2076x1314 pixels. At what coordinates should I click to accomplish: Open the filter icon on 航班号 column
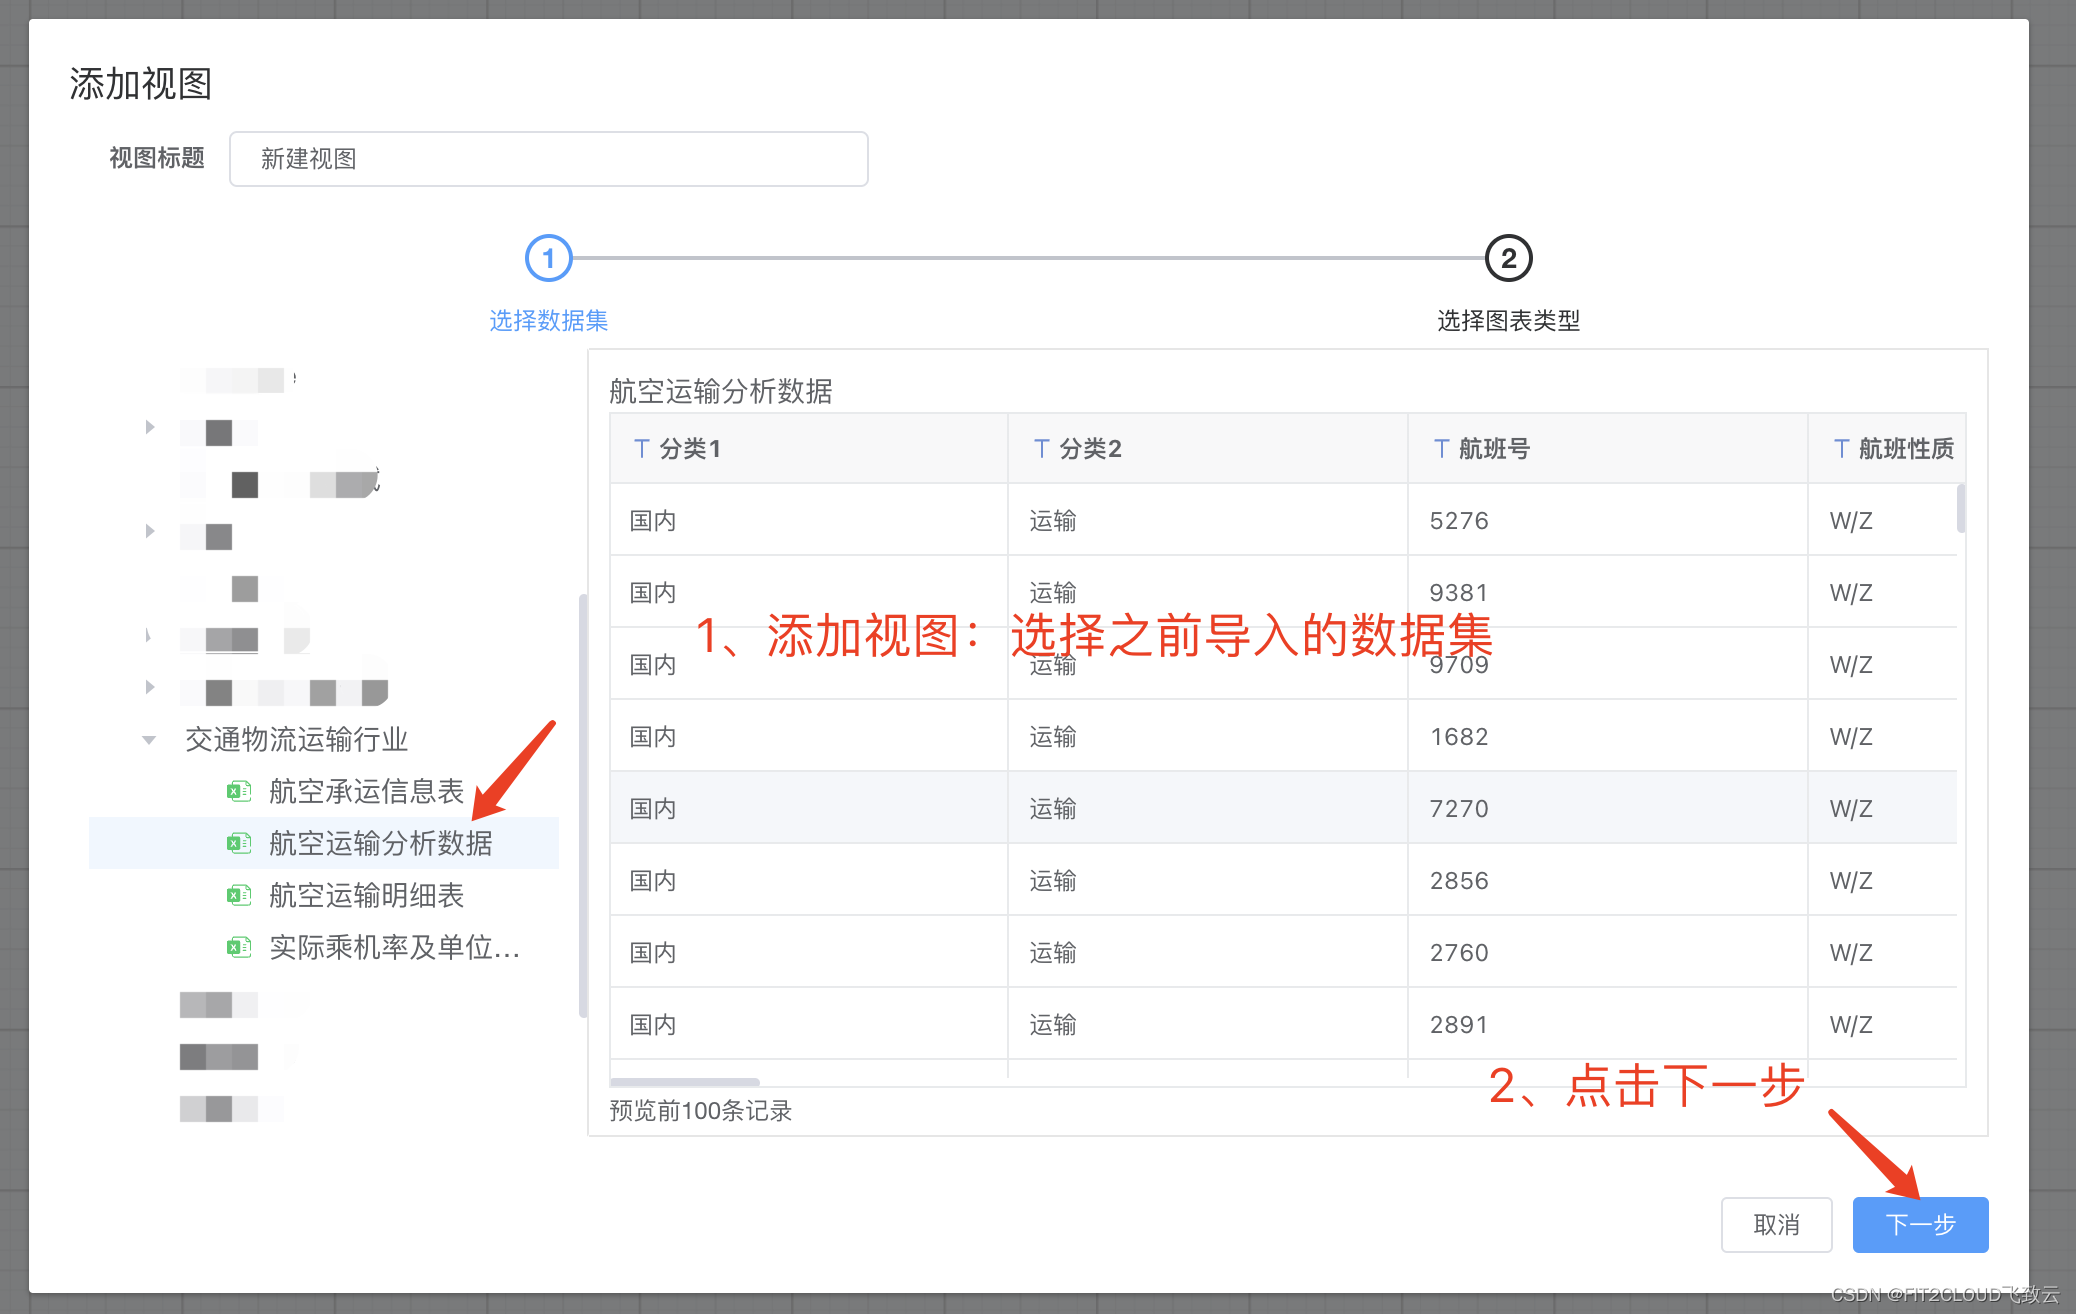[1441, 448]
